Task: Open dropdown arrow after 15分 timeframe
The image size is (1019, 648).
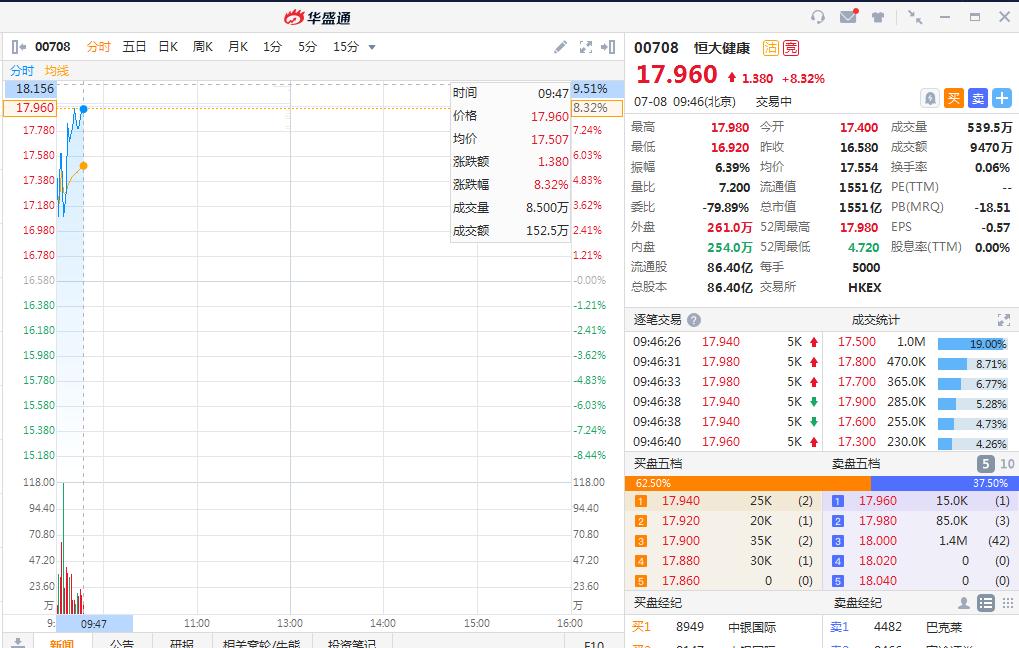Action: (372, 47)
